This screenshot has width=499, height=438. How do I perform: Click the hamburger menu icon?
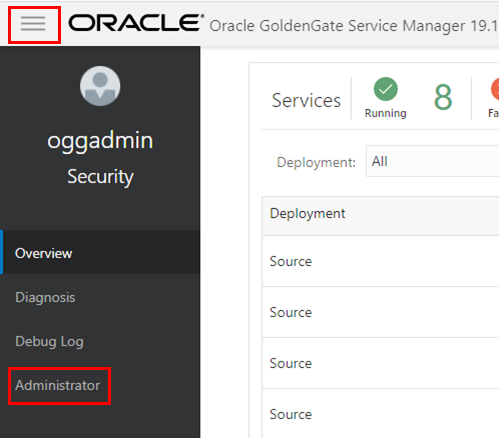(x=33, y=24)
